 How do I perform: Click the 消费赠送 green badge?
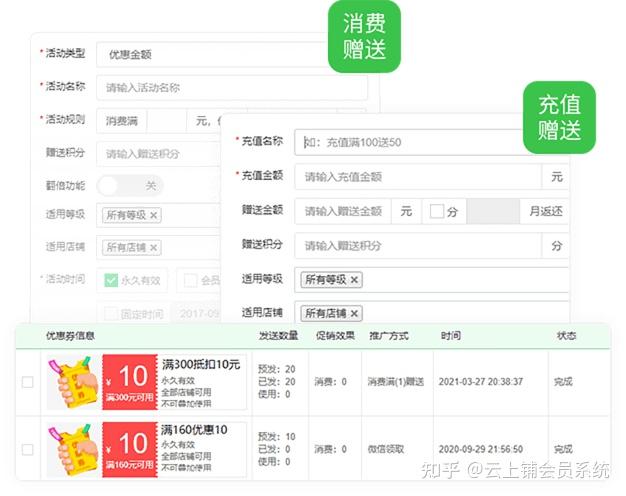[x=364, y=36]
